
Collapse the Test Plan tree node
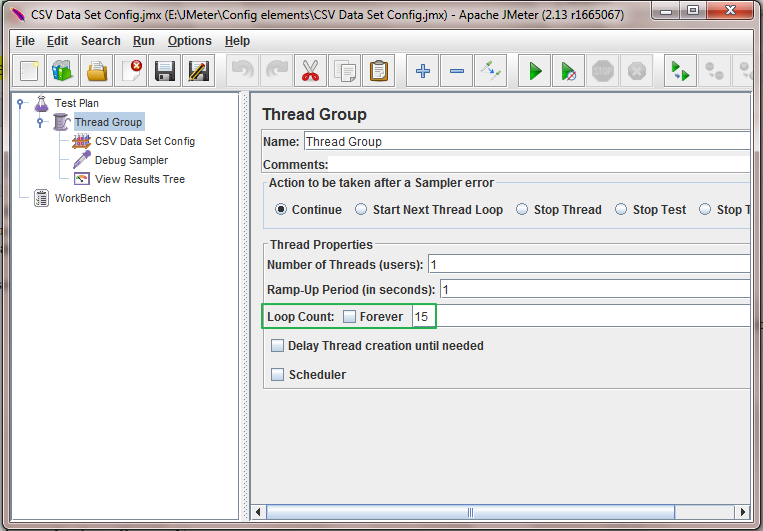pos(20,103)
